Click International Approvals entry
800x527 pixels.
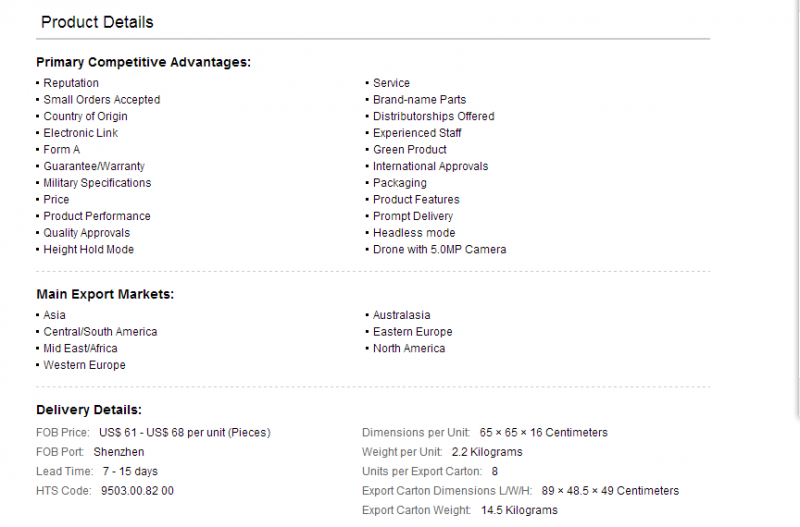tap(430, 166)
